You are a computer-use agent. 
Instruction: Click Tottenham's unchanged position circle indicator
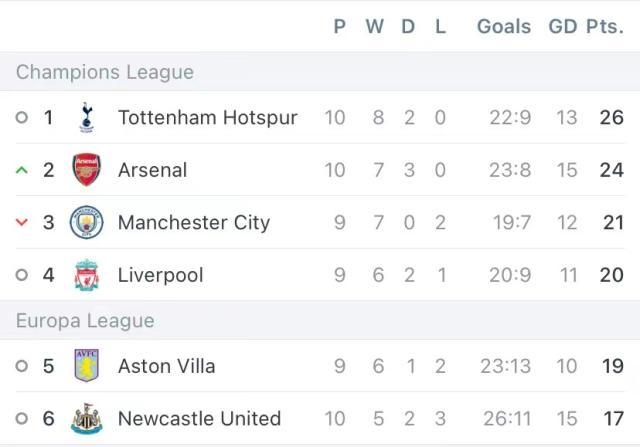pos(22,118)
